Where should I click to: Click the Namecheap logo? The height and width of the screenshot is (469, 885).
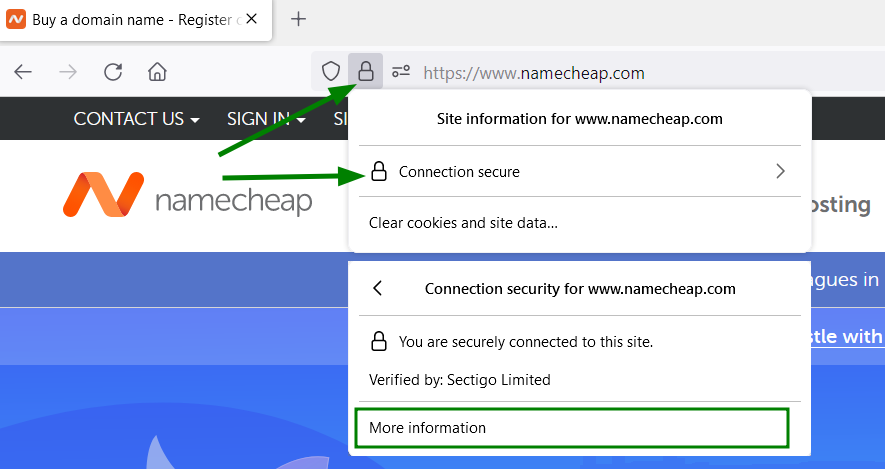[187, 195]
